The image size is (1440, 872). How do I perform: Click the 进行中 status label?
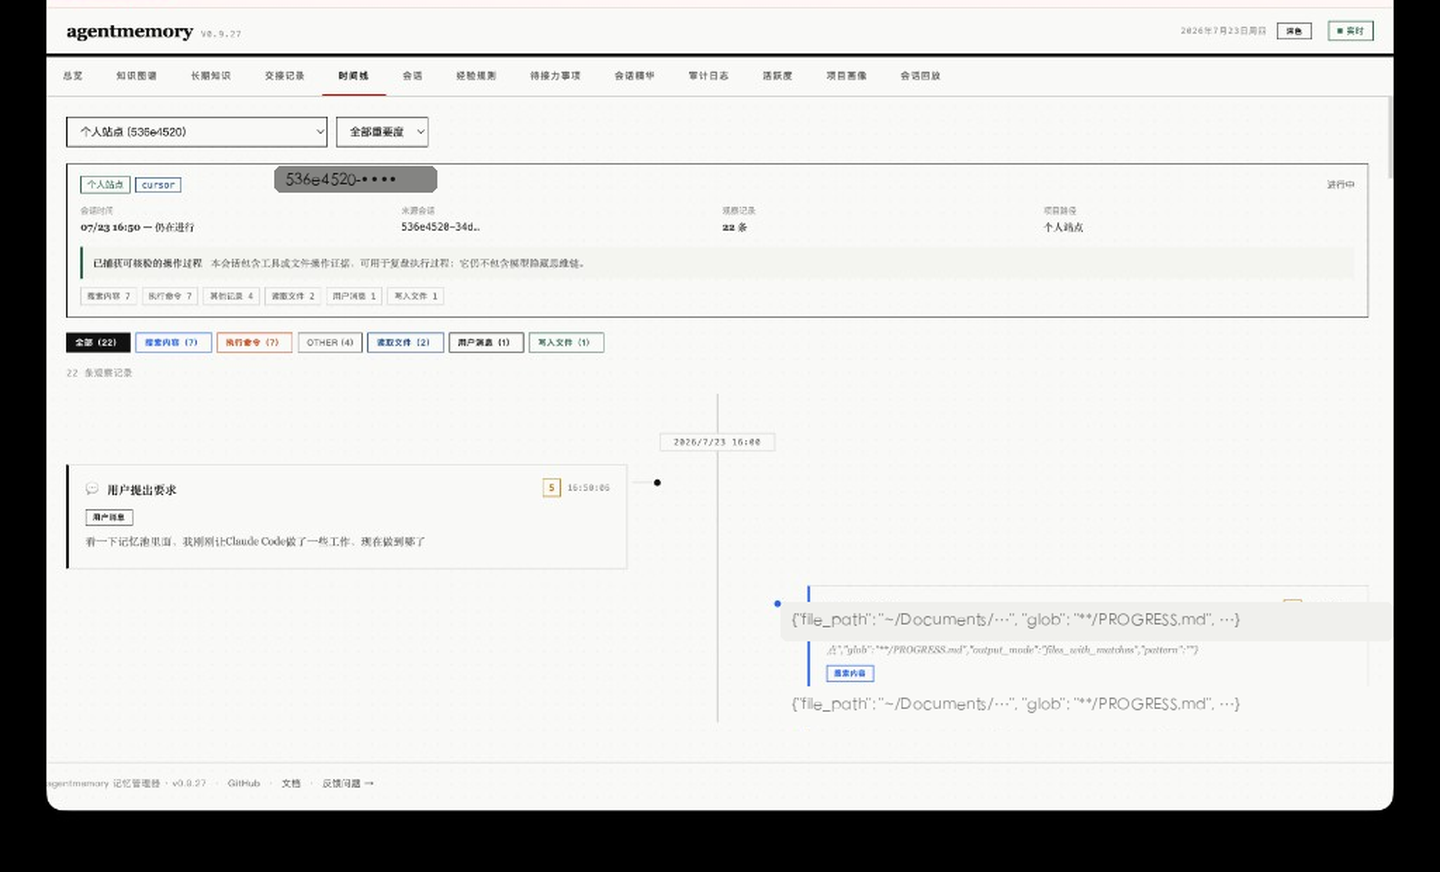1340,185
